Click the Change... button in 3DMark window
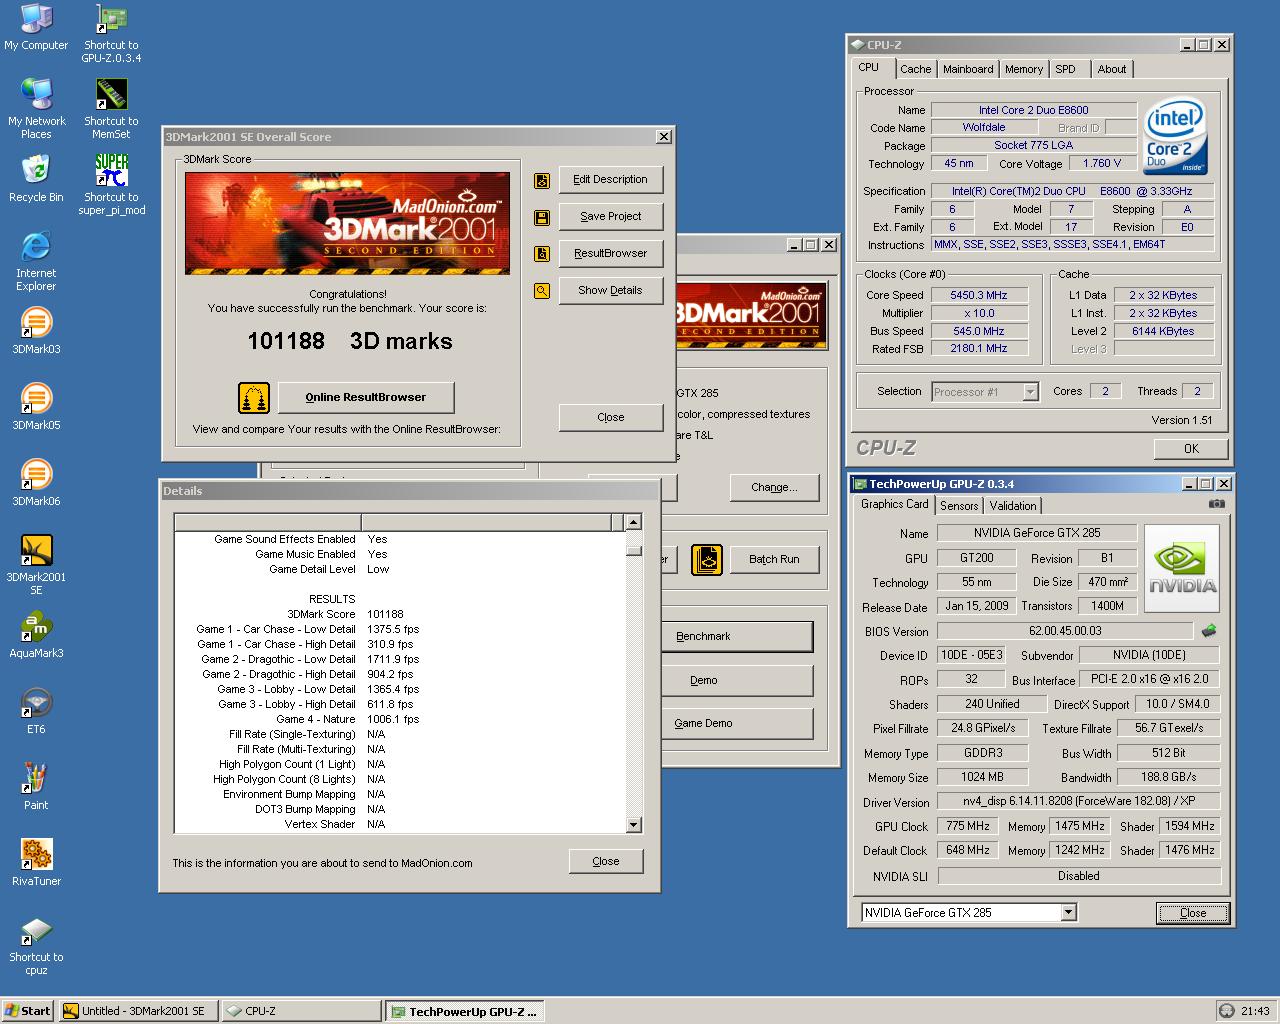1280x1024 pixels. click(x=774, y=488)
